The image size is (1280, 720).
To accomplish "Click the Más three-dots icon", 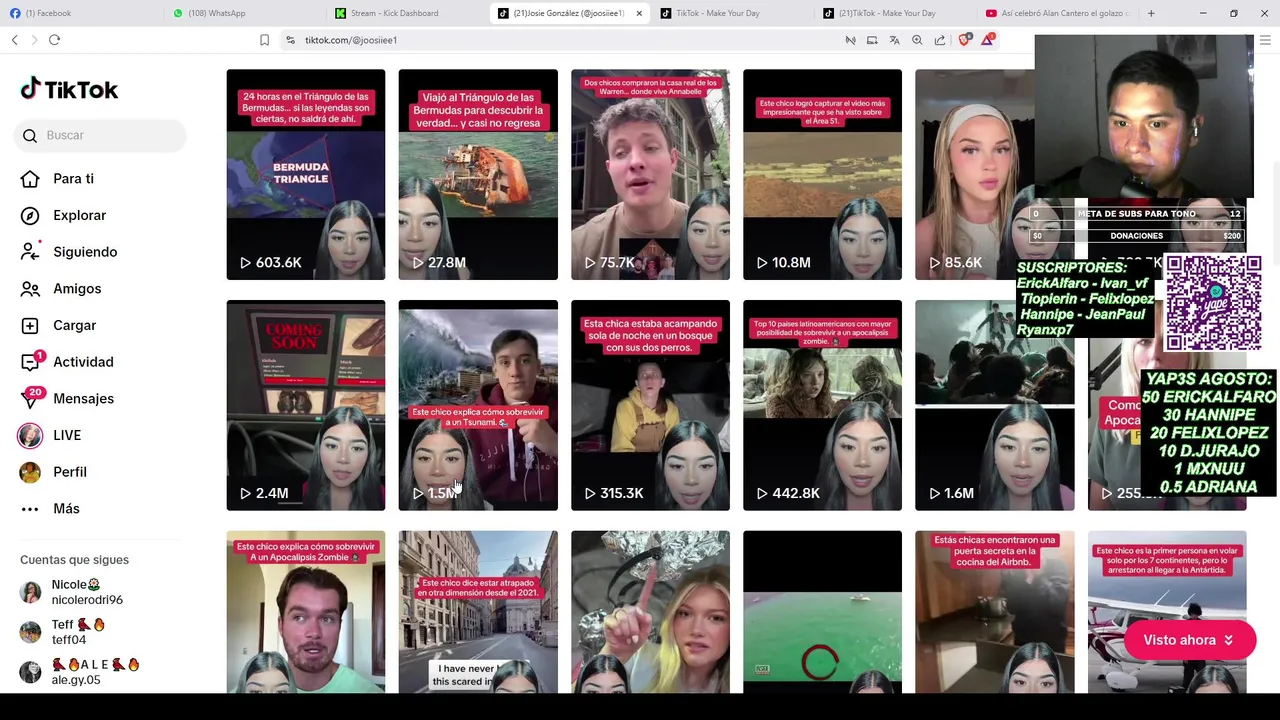I will pyautogui.click(x=30, y=509).
